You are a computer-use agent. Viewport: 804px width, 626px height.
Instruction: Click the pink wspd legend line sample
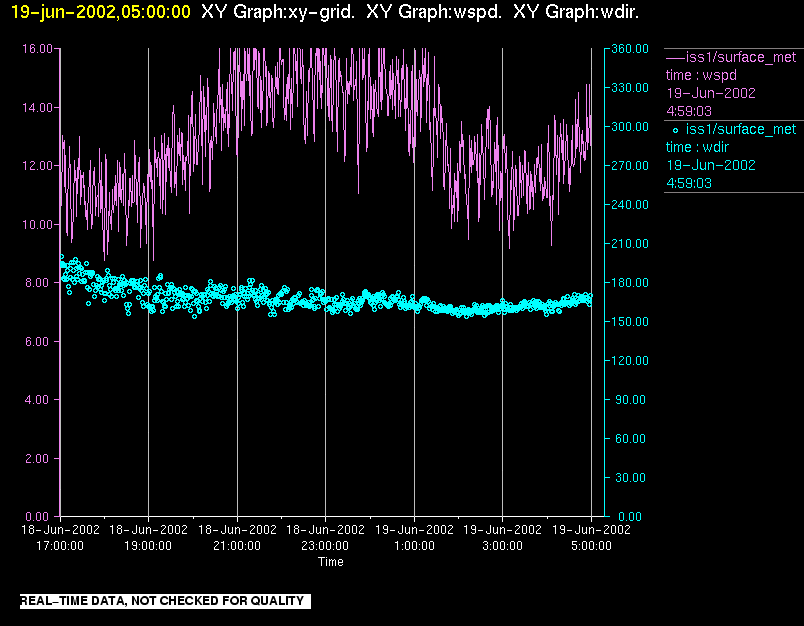click(x=675, y=57)
